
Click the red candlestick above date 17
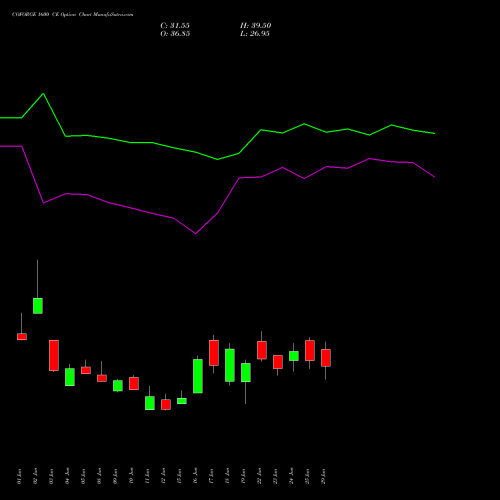[214, 353]
